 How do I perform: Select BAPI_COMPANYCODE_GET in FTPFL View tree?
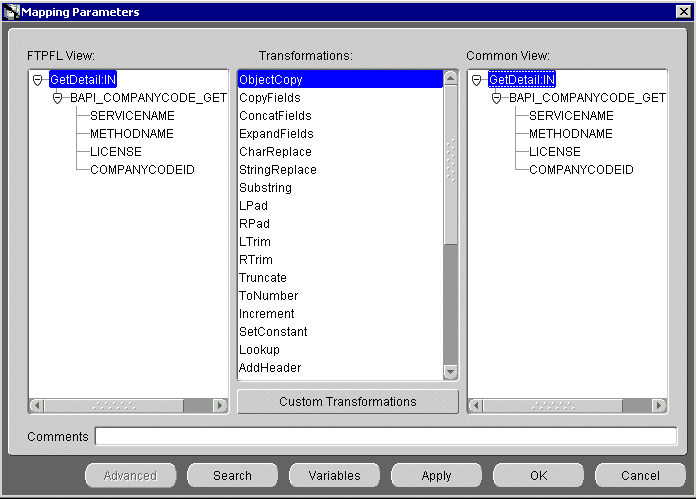click(x=148, y=98)
